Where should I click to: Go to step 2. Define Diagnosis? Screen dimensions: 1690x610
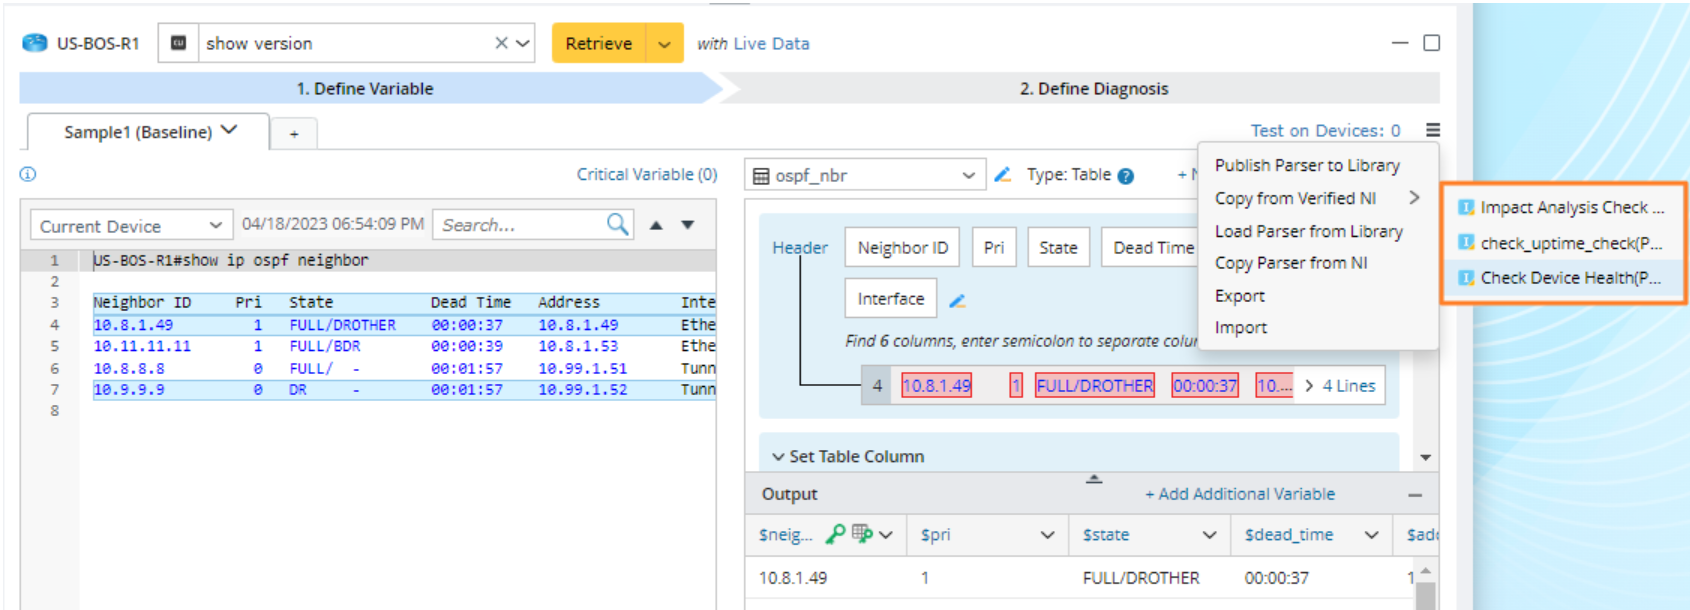tap(1093, 88)
